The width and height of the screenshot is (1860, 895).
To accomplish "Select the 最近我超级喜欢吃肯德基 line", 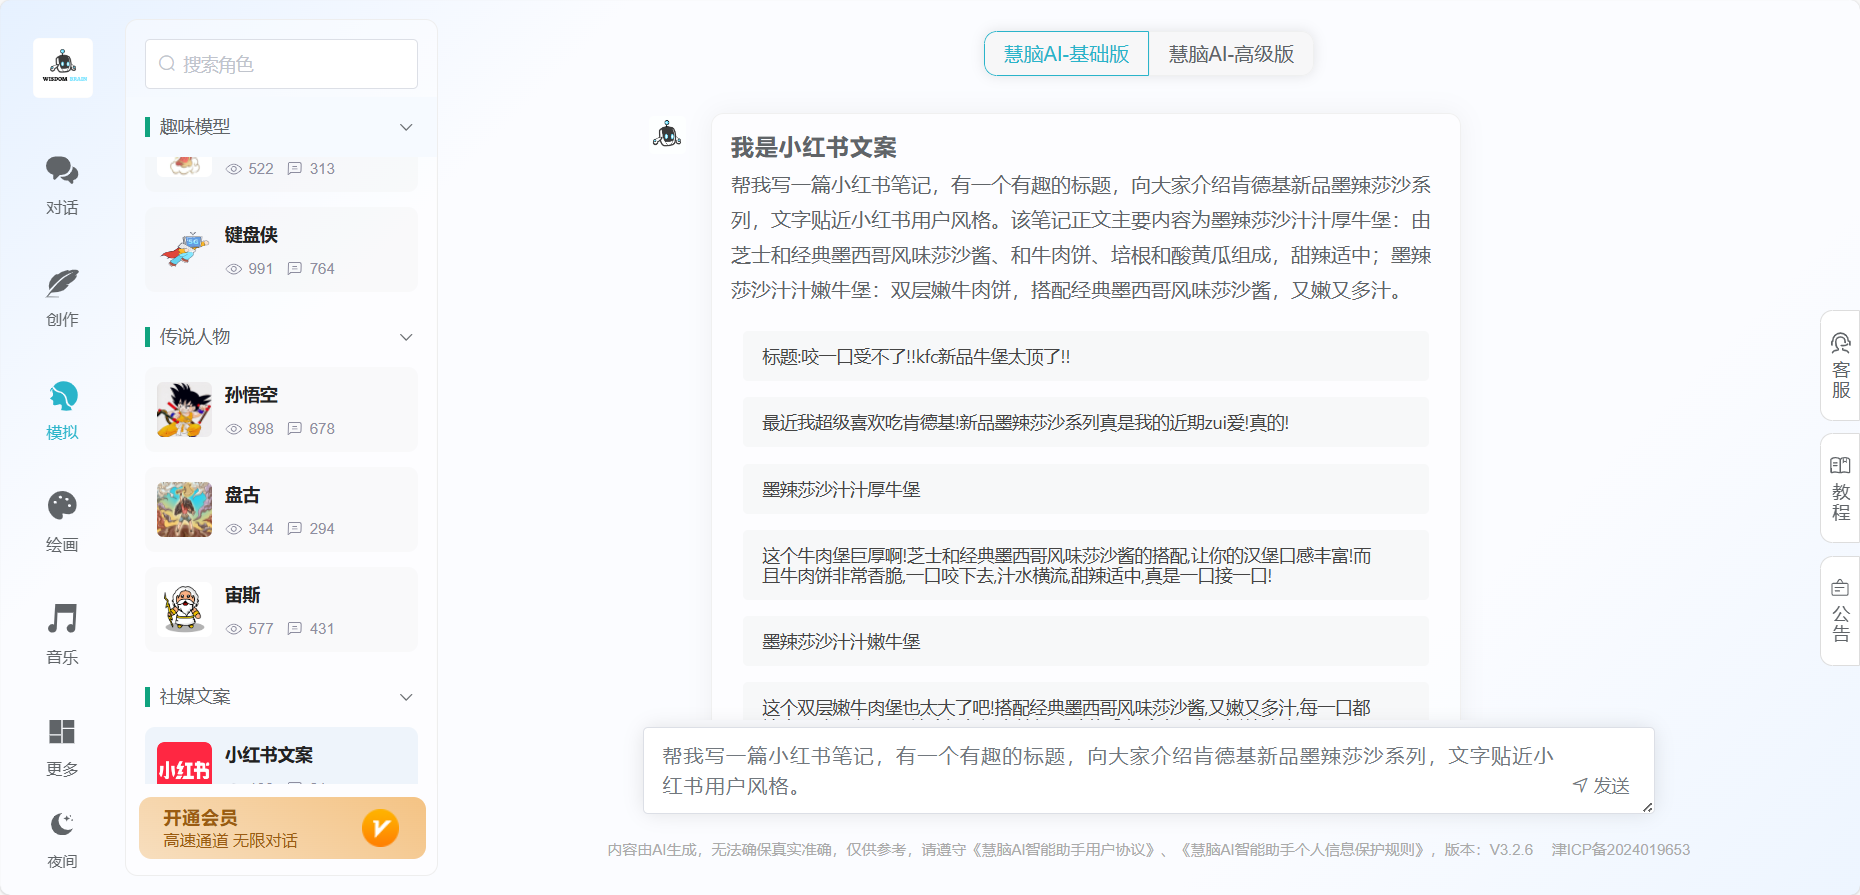I will pos(1086,423).
